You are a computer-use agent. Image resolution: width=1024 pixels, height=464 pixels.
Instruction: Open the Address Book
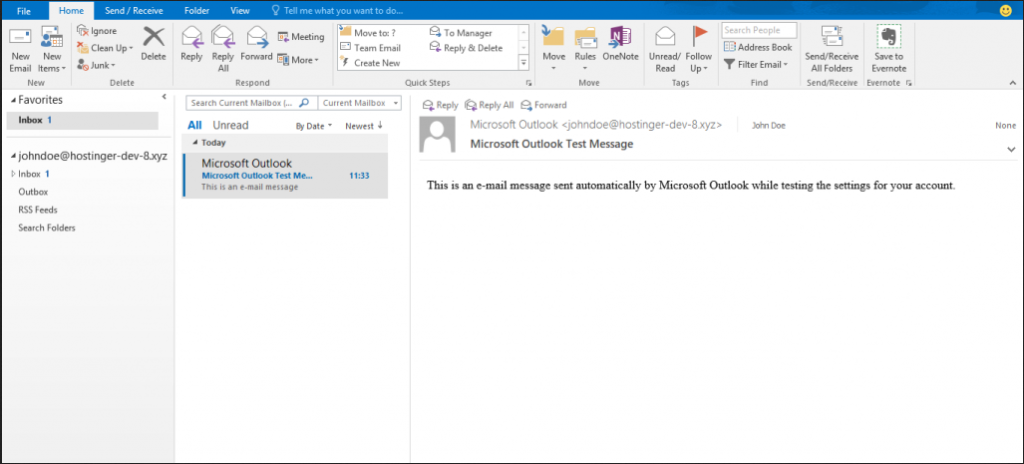[758, 47]
